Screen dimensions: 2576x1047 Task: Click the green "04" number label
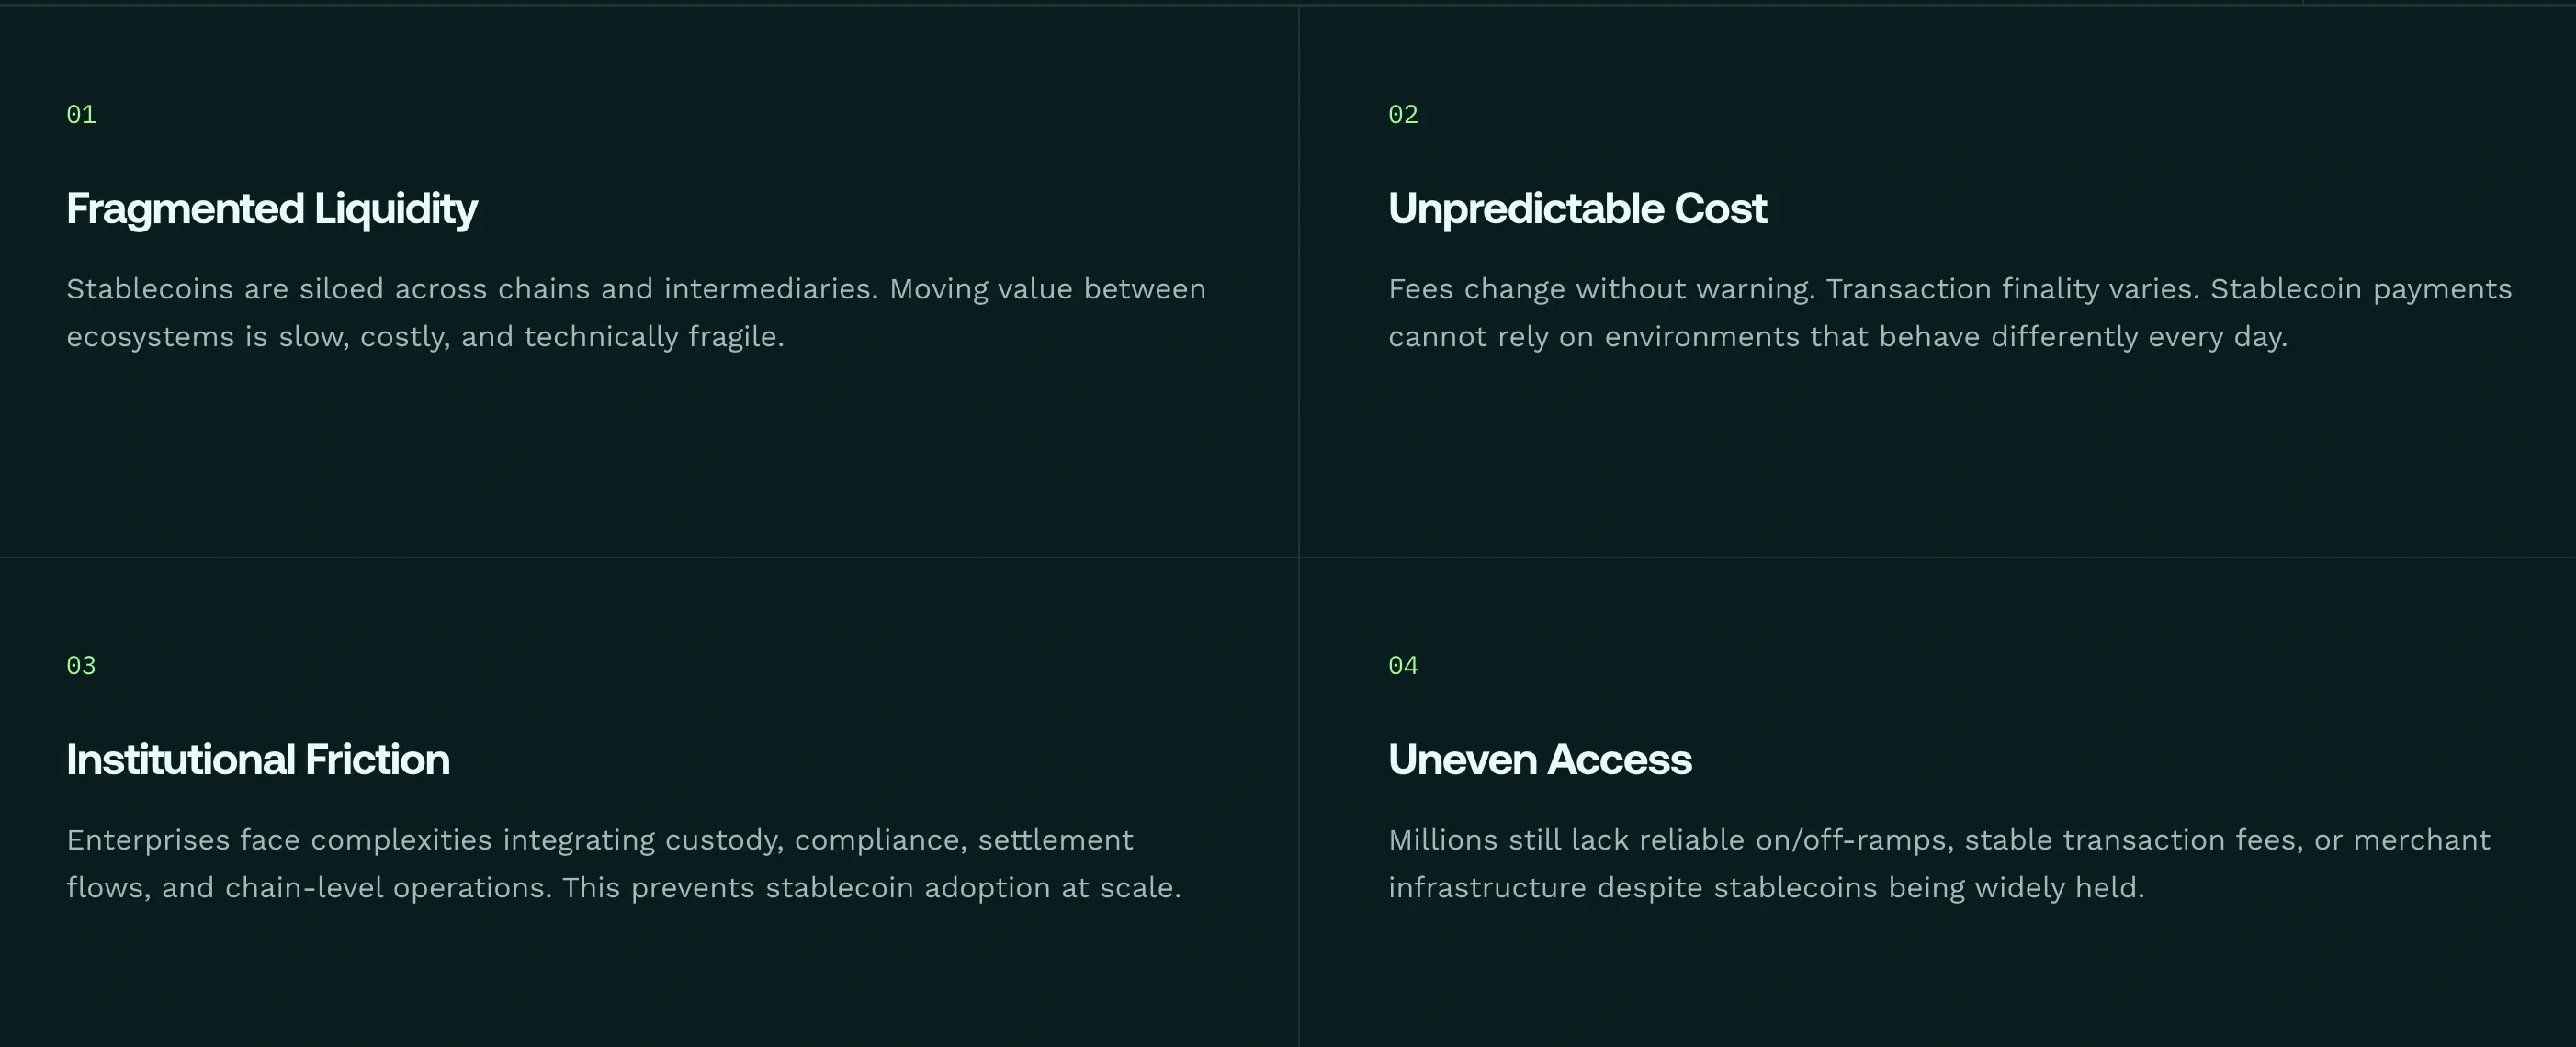pos(1402,666)
